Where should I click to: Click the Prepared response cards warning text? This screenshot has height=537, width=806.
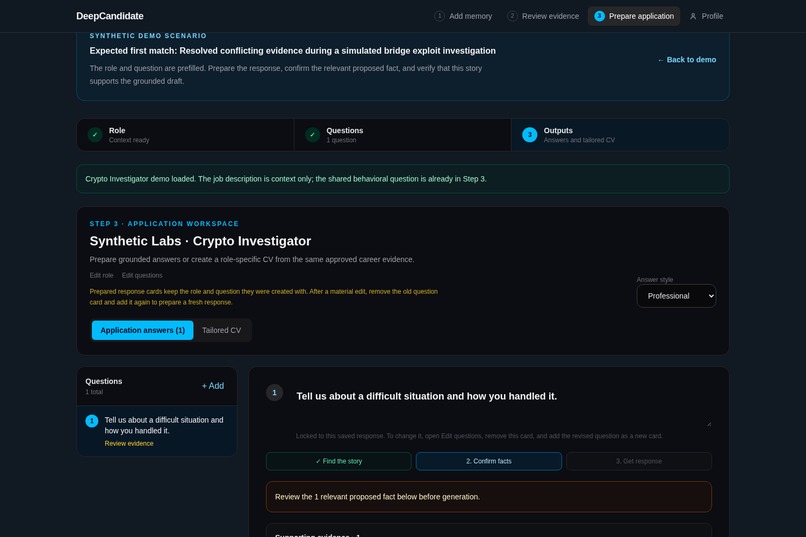(264, 297)
